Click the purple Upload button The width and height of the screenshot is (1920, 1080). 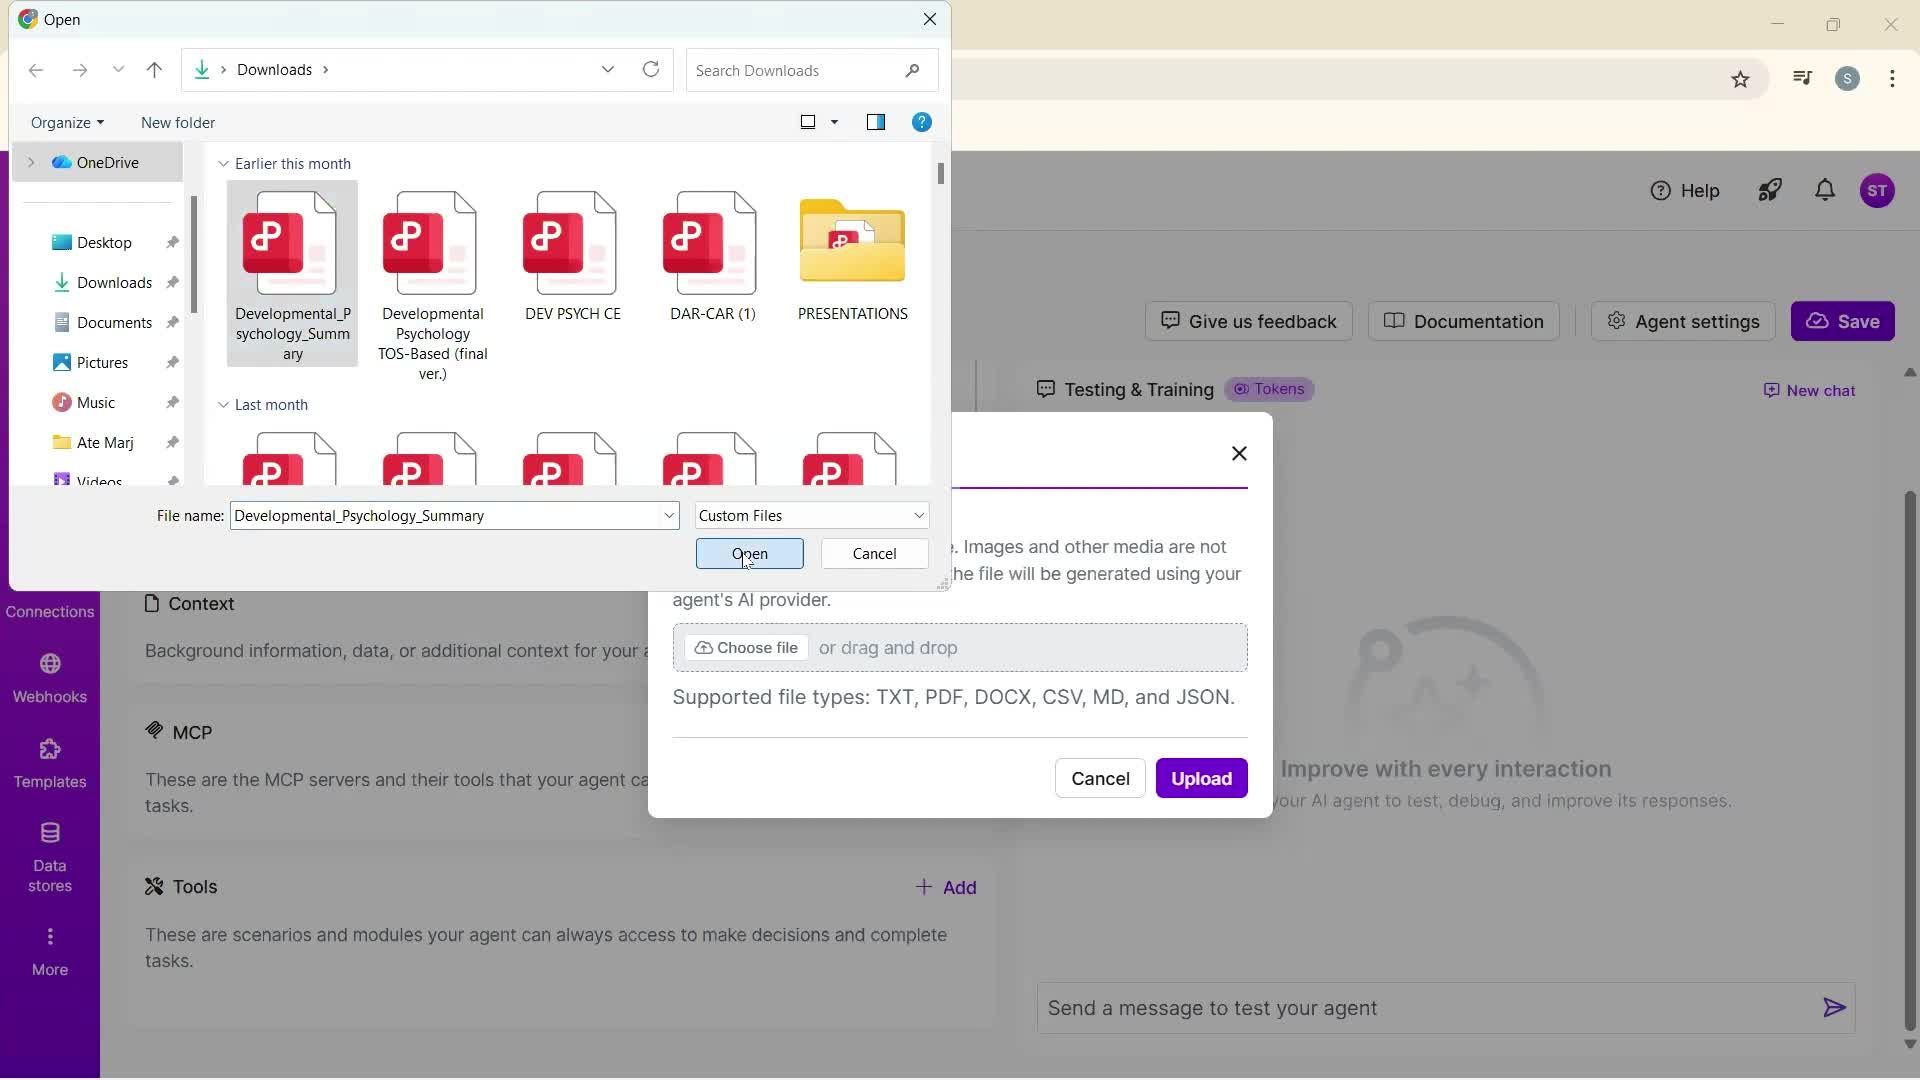1201,778
